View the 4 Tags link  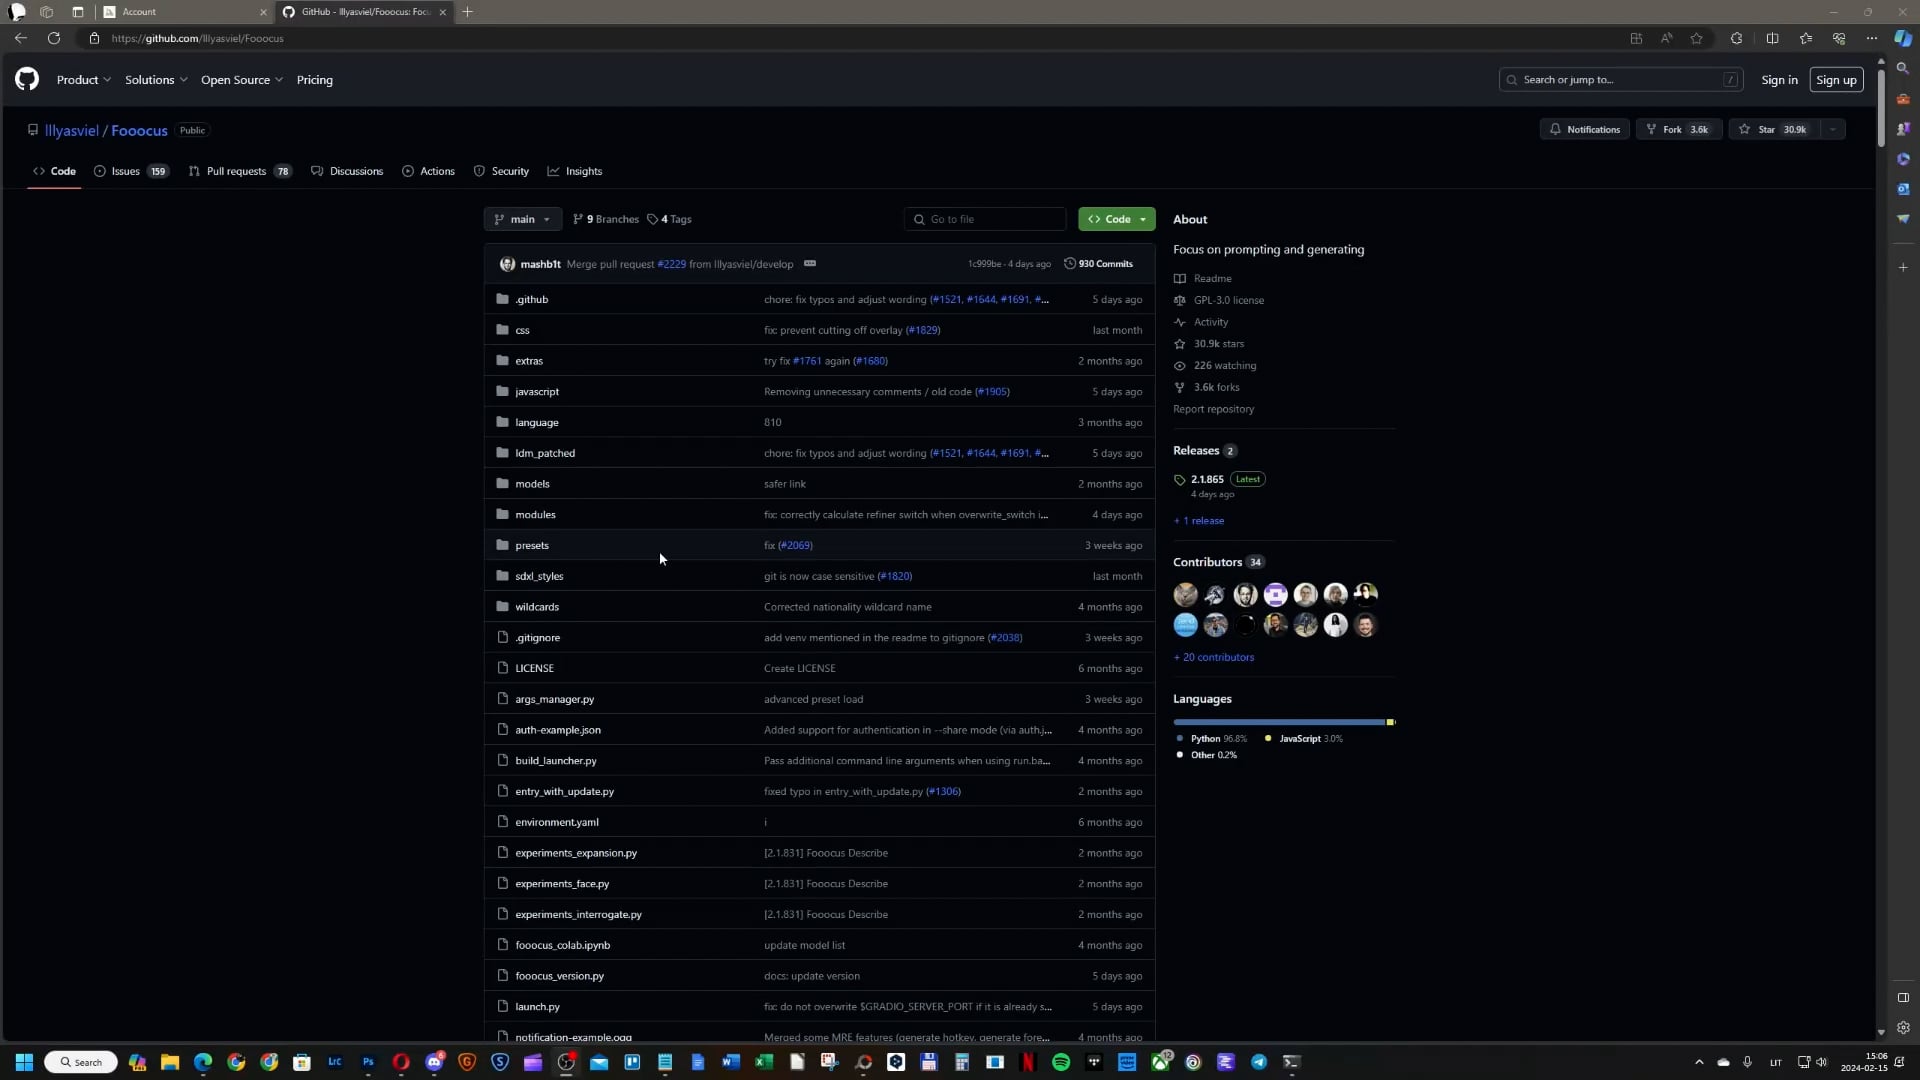(x=669, y=219)
